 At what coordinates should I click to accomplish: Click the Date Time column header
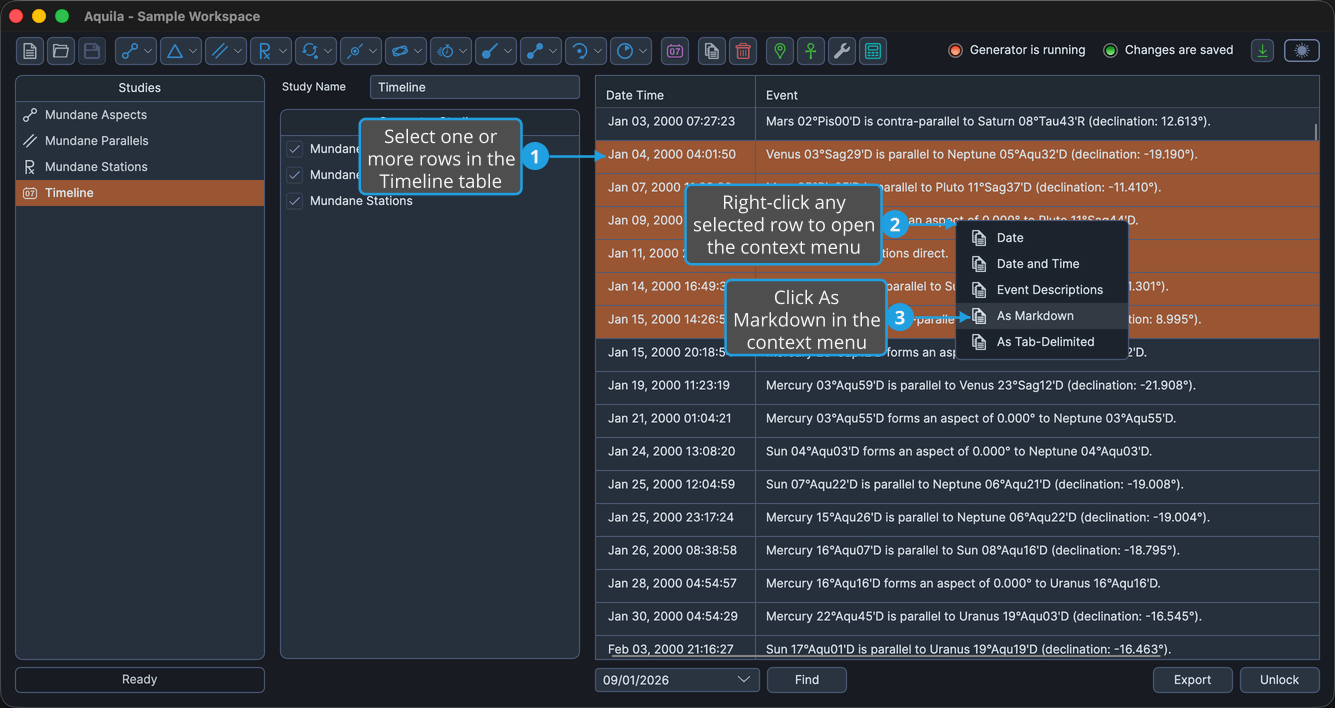coord(675,95)
